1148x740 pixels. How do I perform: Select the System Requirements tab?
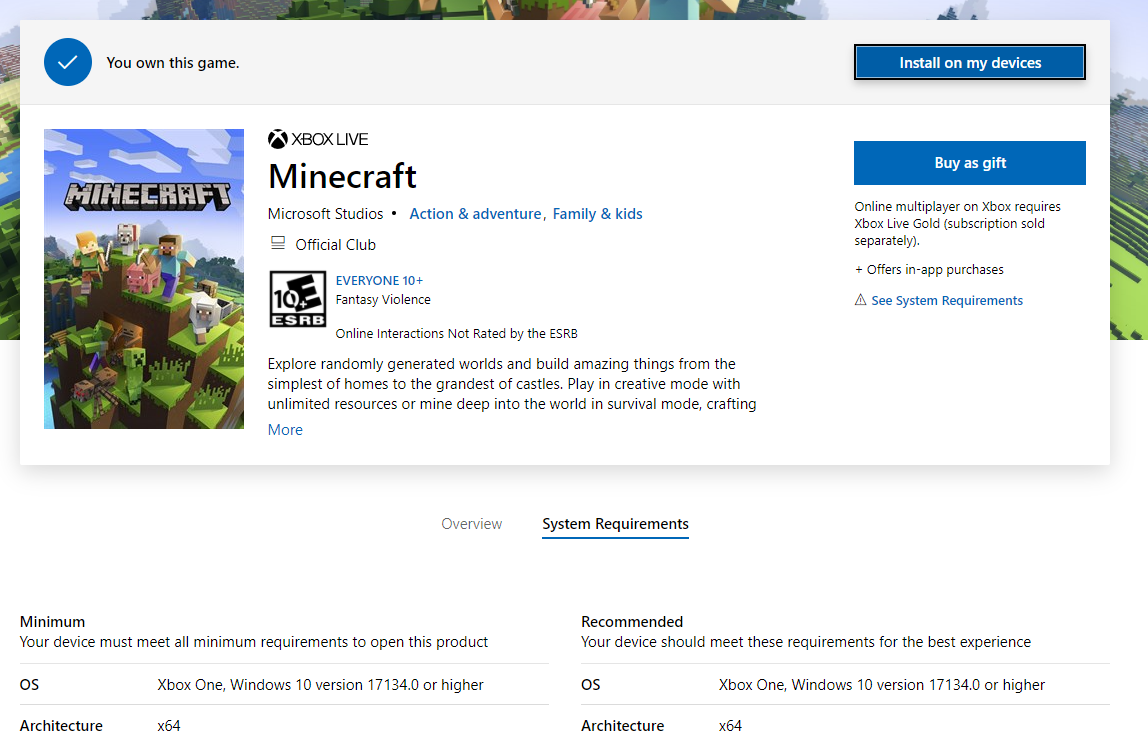click(x=615, y=524)
